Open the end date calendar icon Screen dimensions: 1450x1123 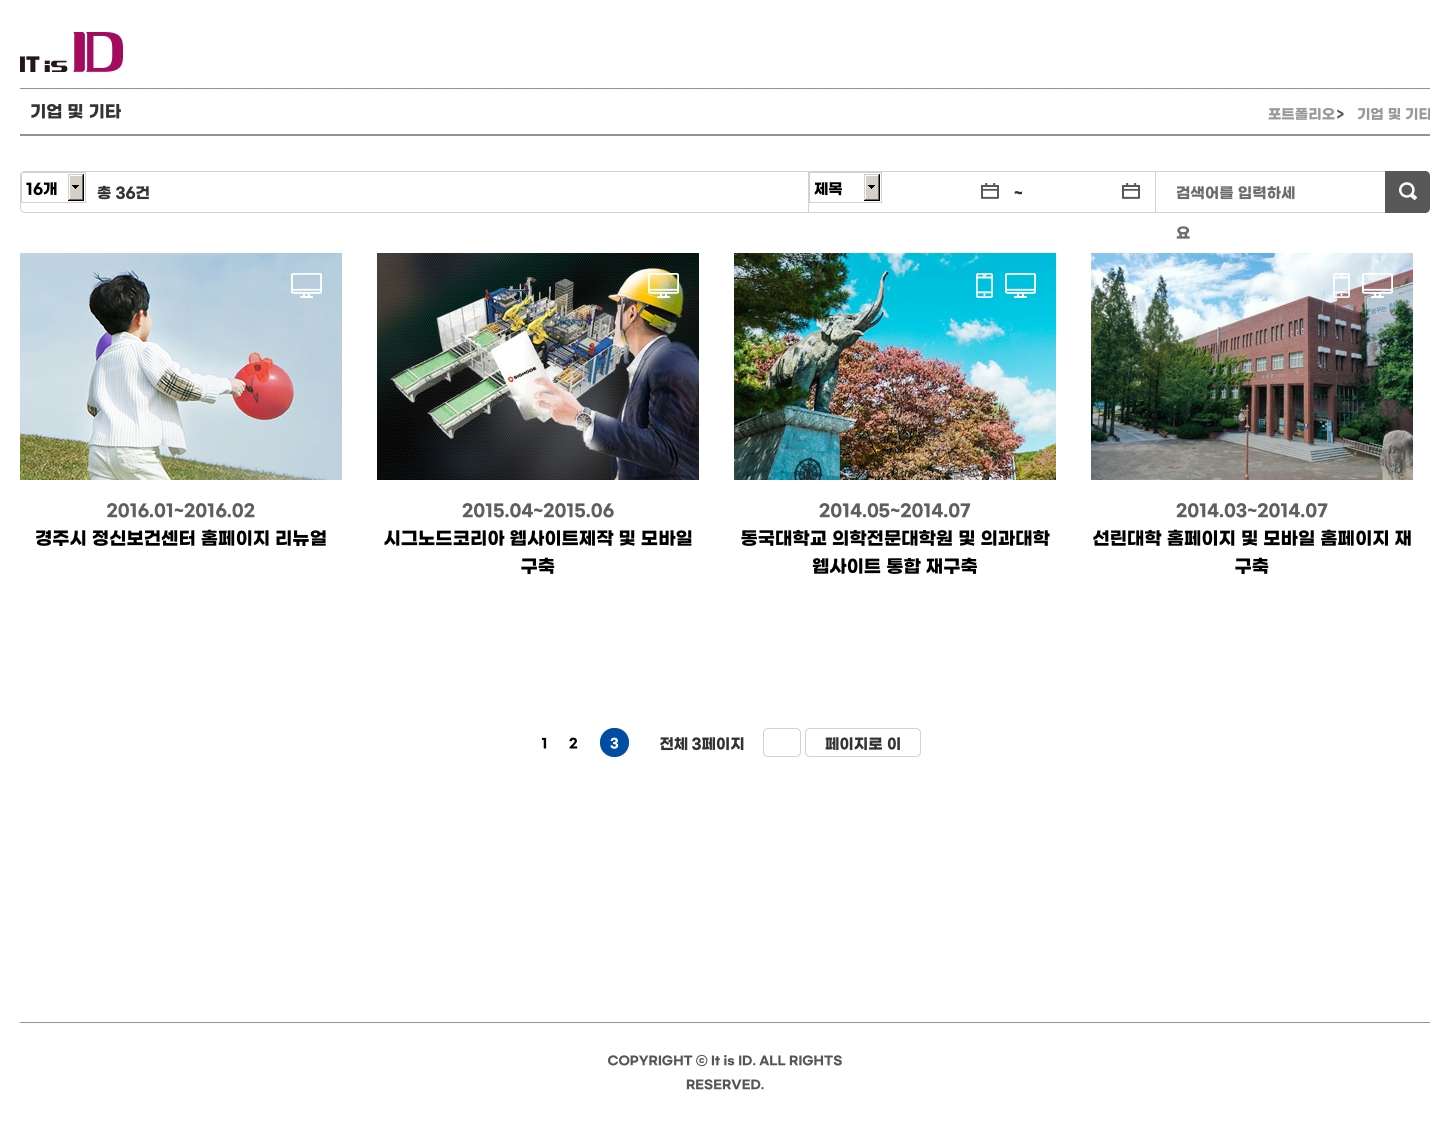pyautogui.click(x=1131, y=191)
